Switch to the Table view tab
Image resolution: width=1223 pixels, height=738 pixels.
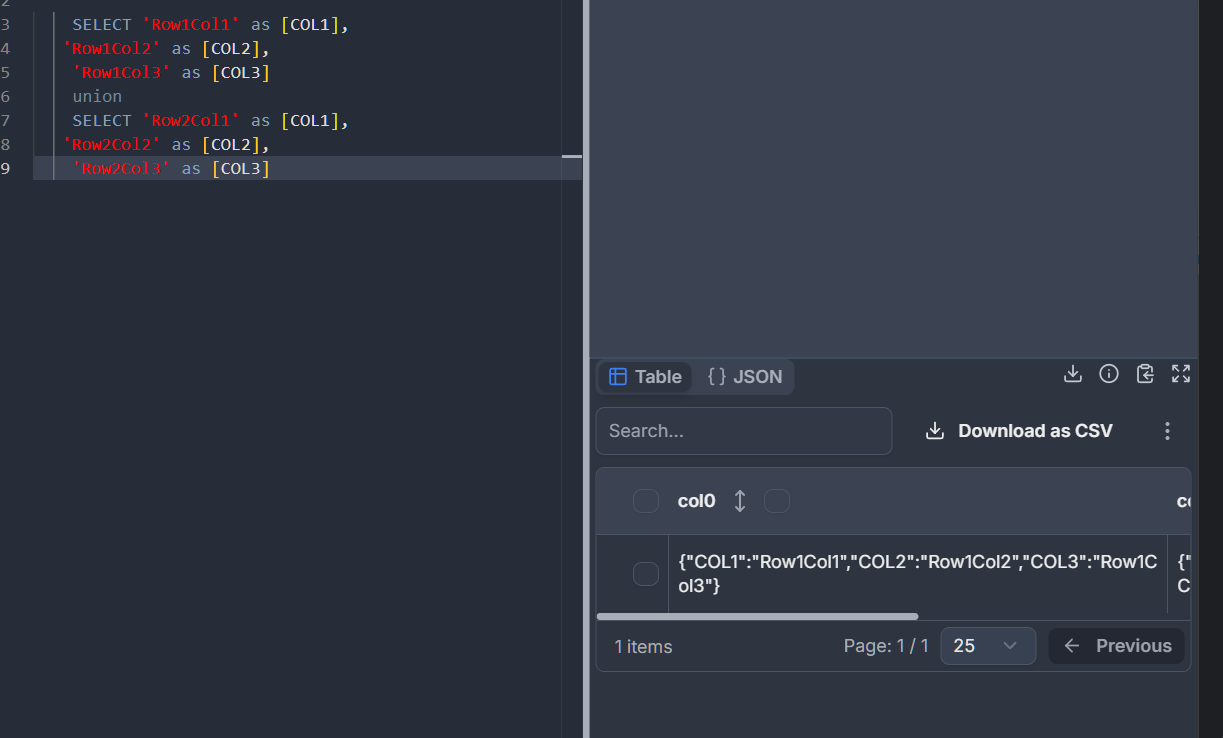pos(645,377)
